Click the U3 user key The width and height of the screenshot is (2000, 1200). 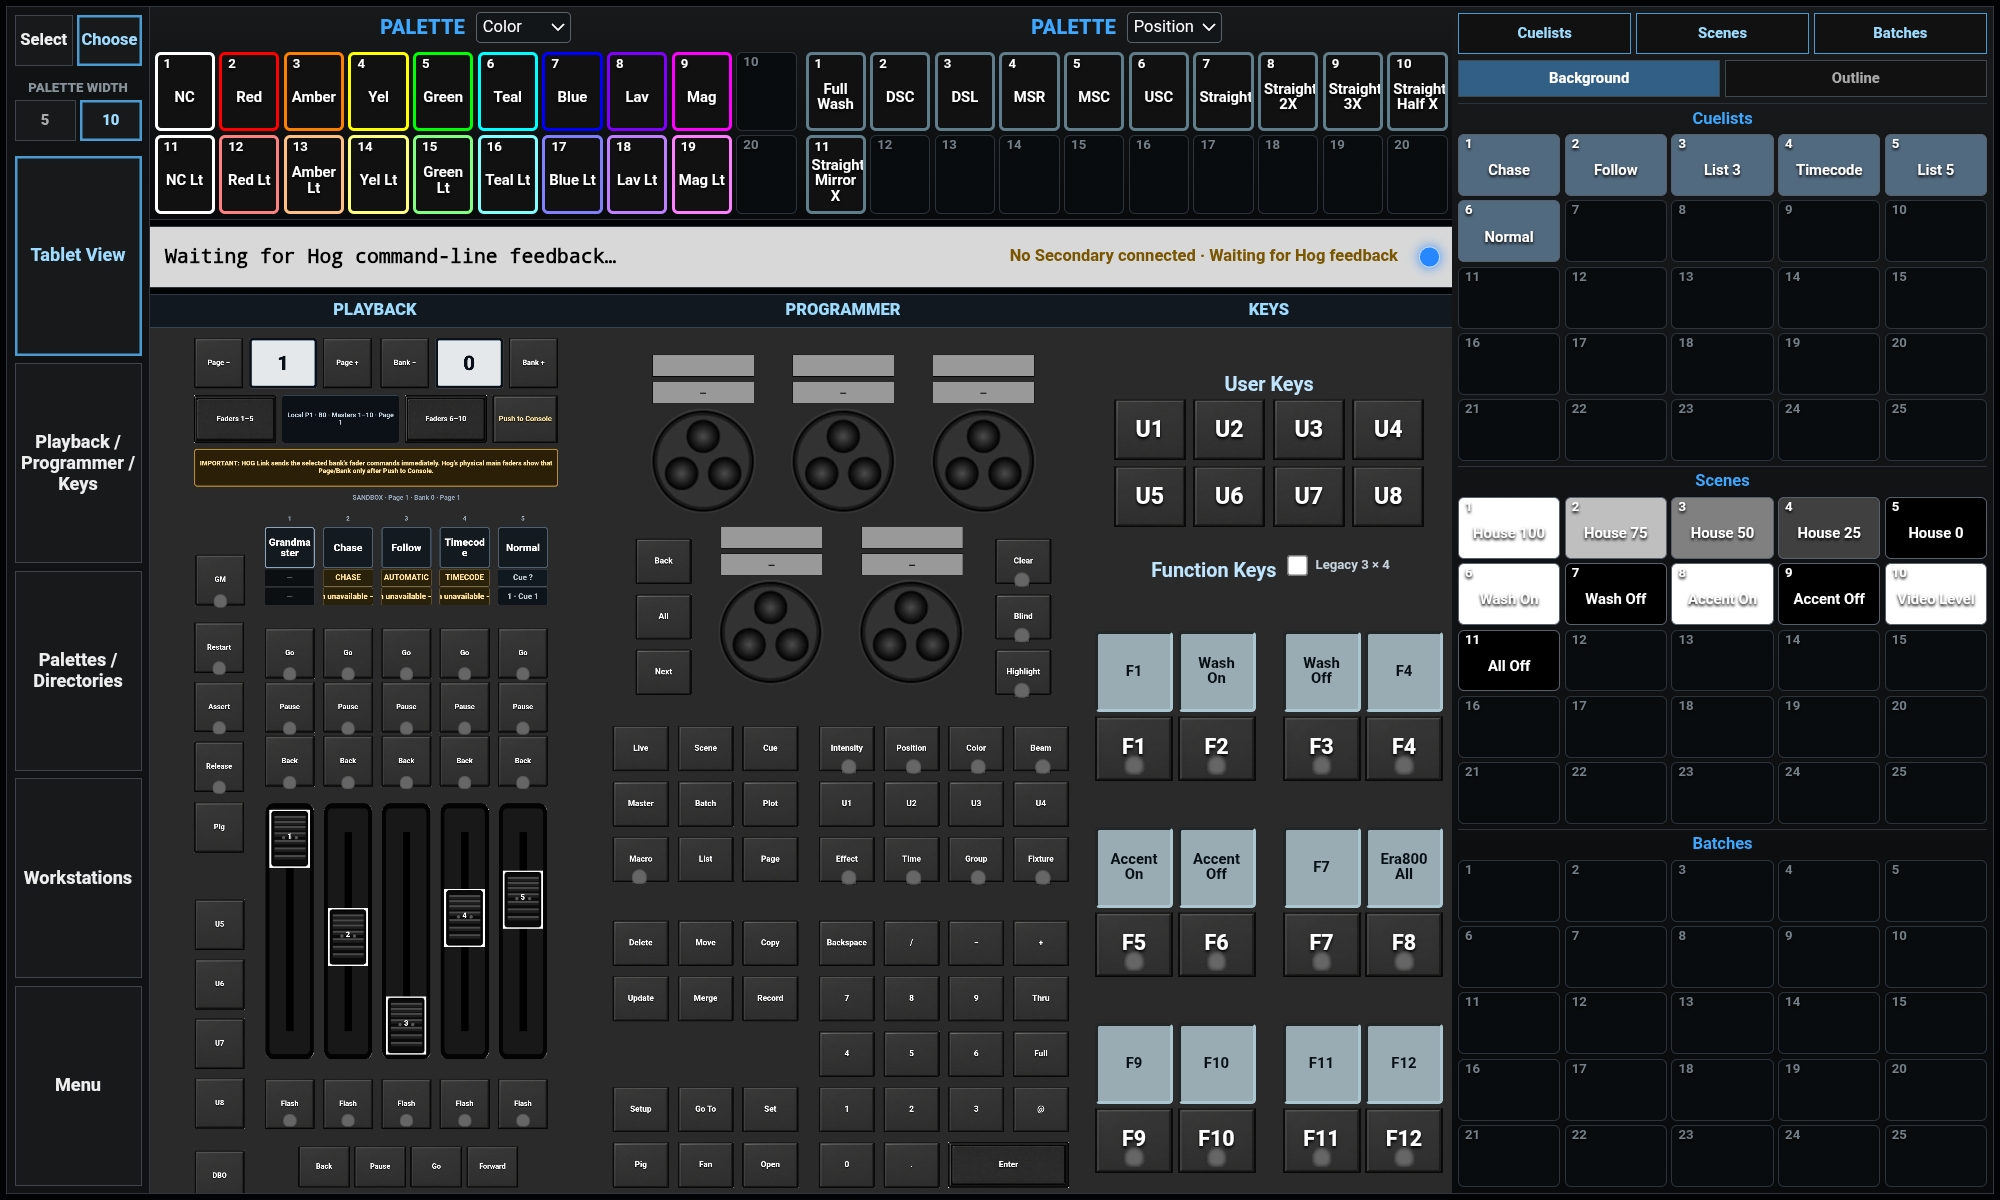pos(1308,430)
